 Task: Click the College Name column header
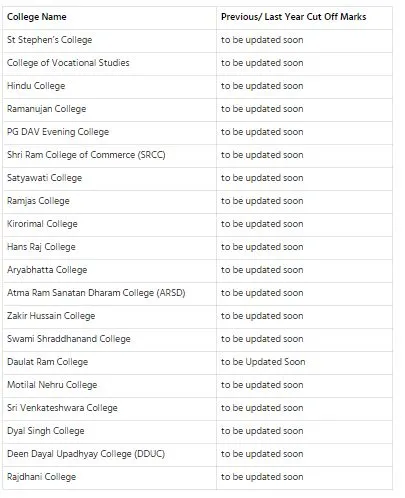pyautogui.click(x=37, y=17)
